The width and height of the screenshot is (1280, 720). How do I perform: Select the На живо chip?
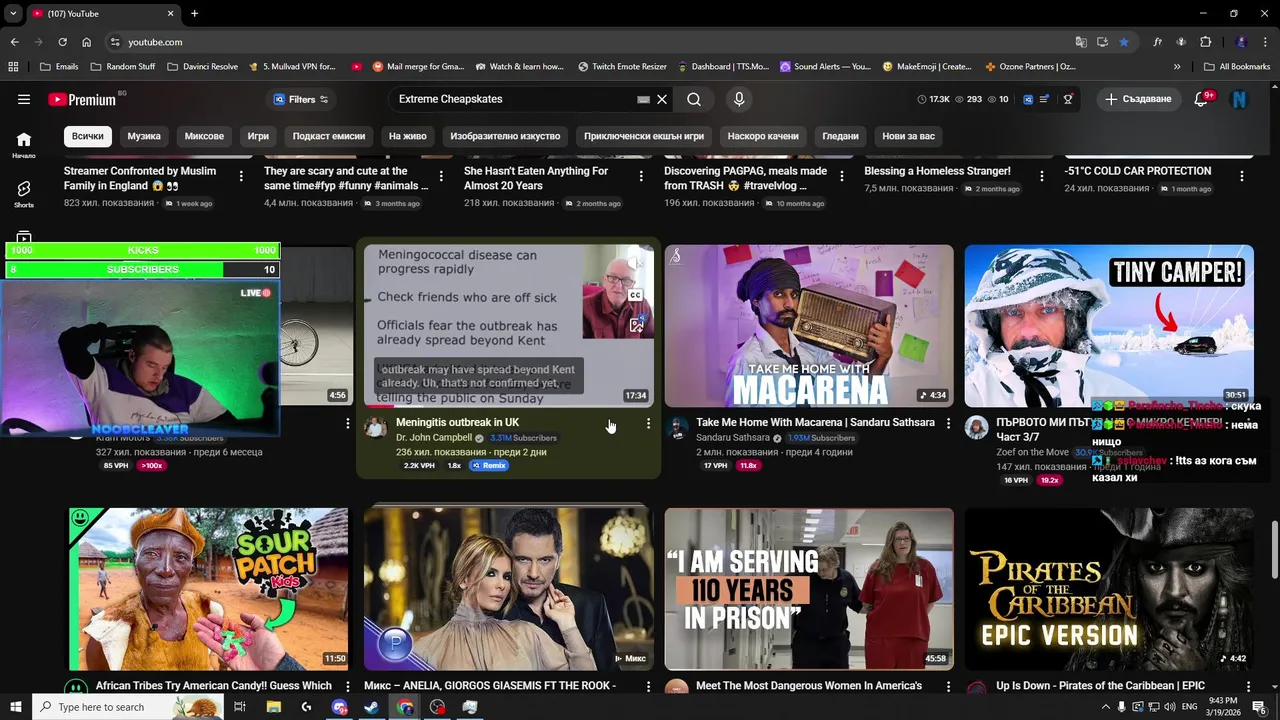(x=408, y=136)
